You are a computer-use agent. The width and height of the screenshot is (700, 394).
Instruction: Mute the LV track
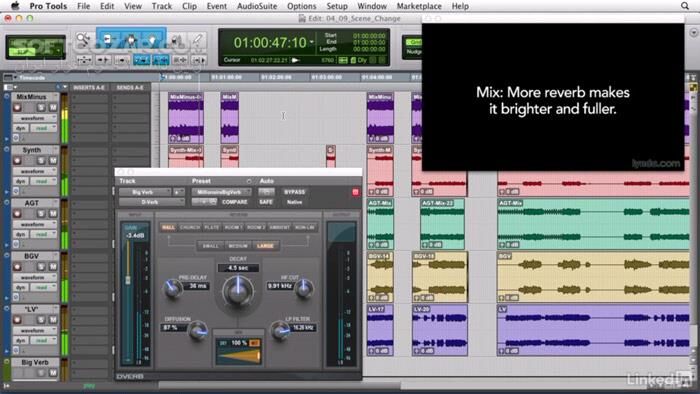pyautogui.click(x=53, y=320)
